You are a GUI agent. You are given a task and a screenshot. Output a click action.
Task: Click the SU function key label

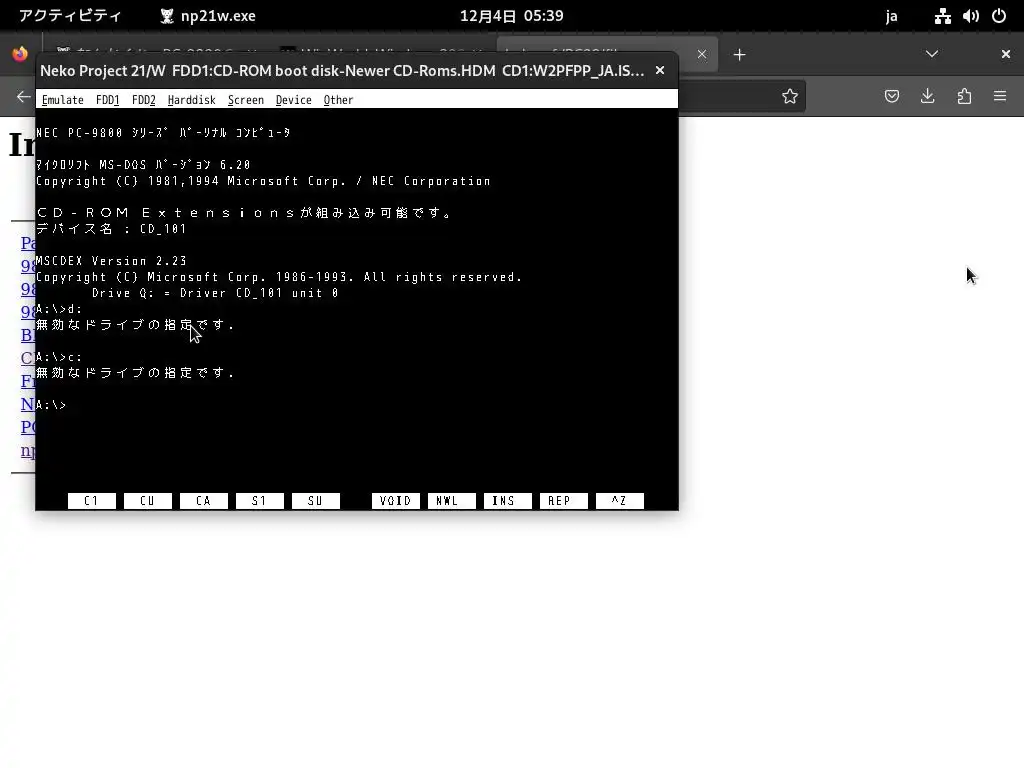click(x=315, y=501)
